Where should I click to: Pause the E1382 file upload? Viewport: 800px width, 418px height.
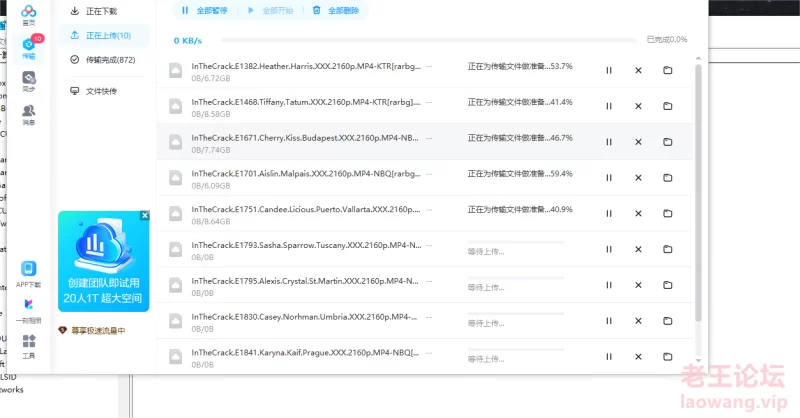[x=609, y=70]
